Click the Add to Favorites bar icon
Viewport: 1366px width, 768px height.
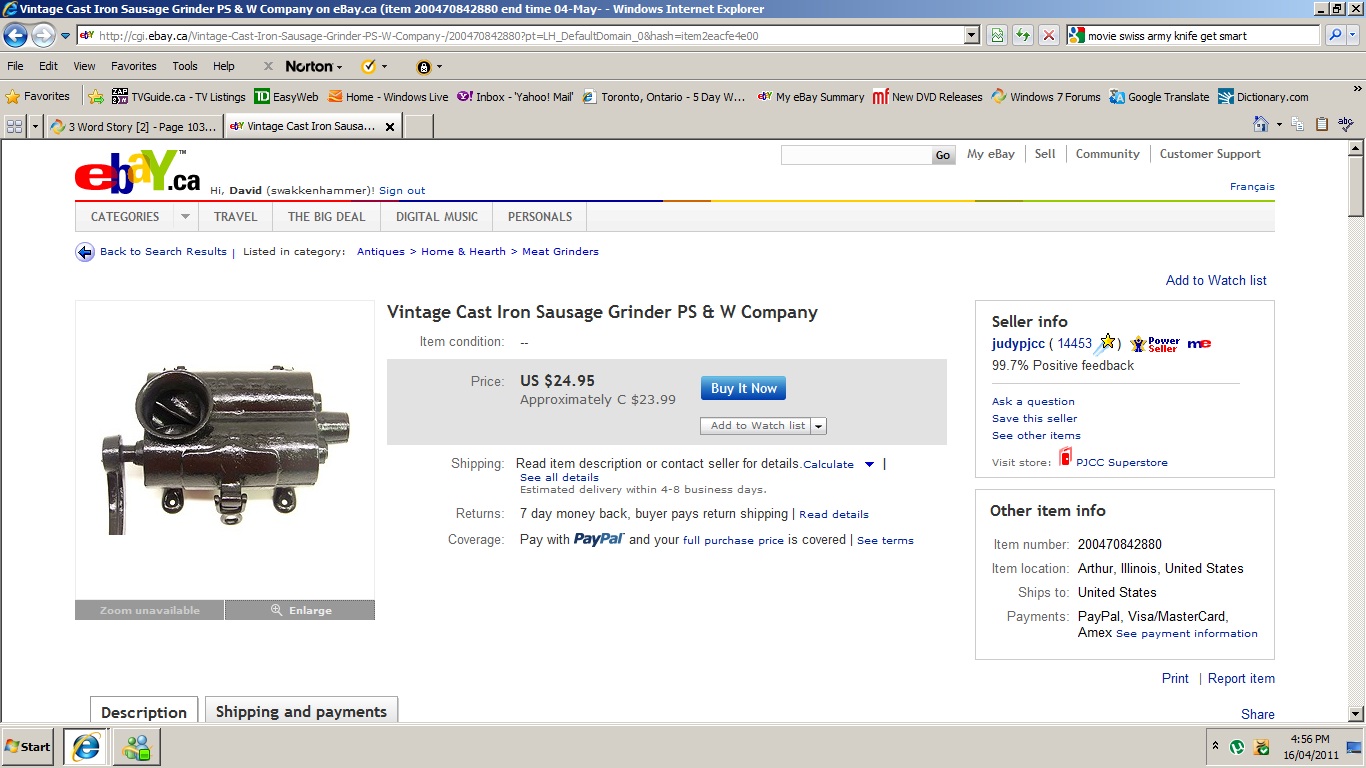(96, 96)
